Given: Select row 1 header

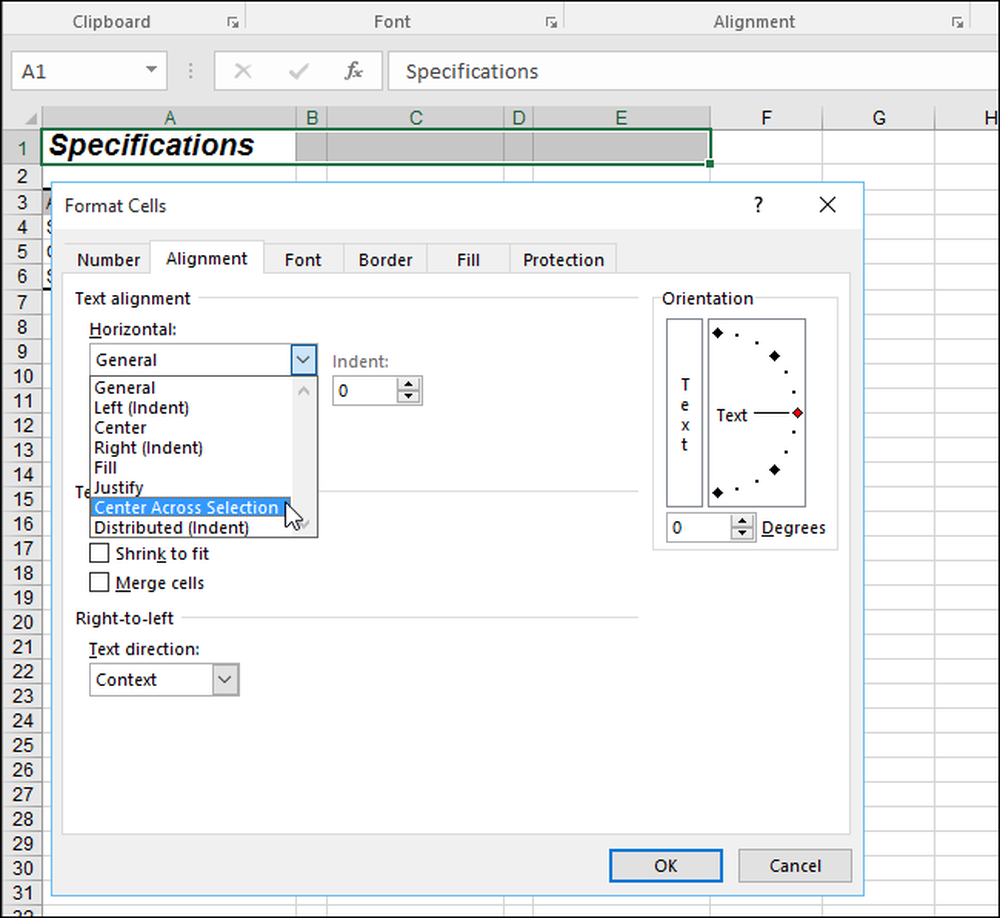Looking at the screenshot, I should coord(22,147).
